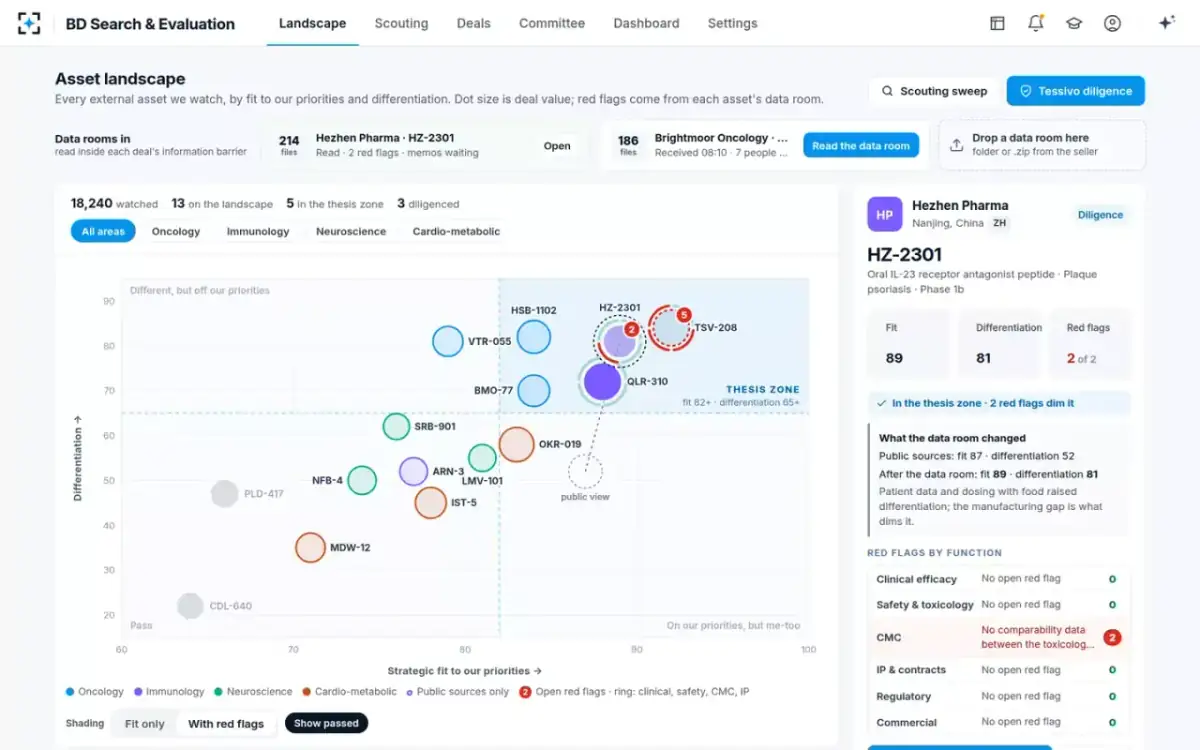Click the Cardio-metabolic legend color dot

[306, 691]
